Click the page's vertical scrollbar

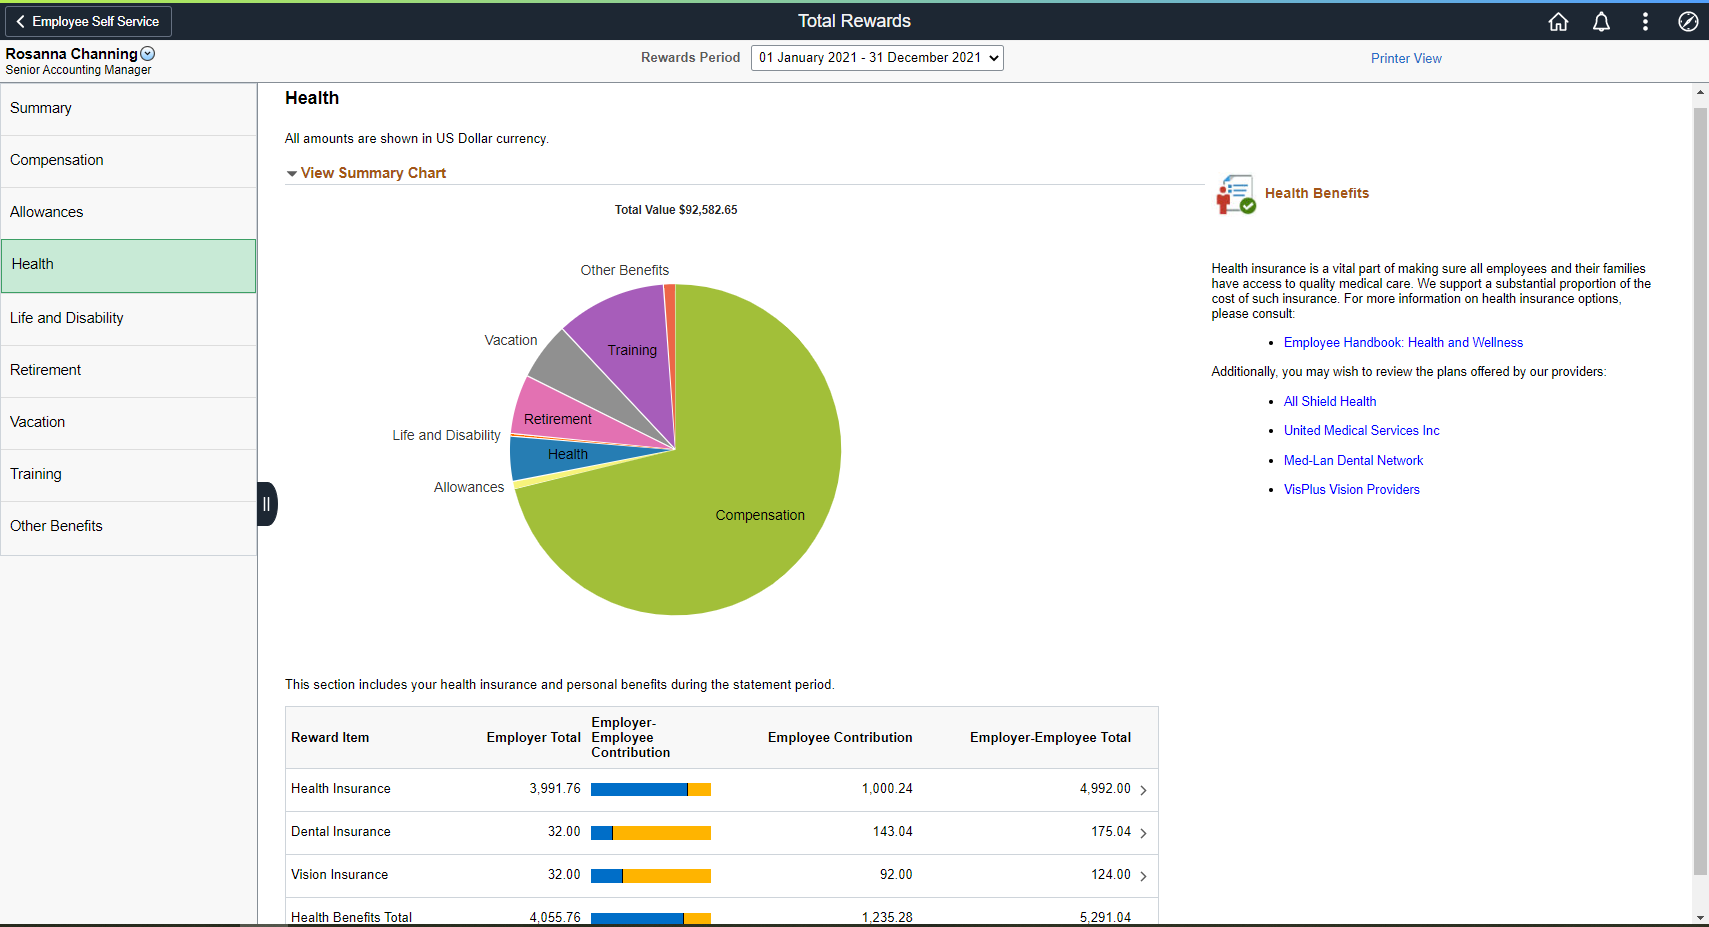click(1700, 490)
